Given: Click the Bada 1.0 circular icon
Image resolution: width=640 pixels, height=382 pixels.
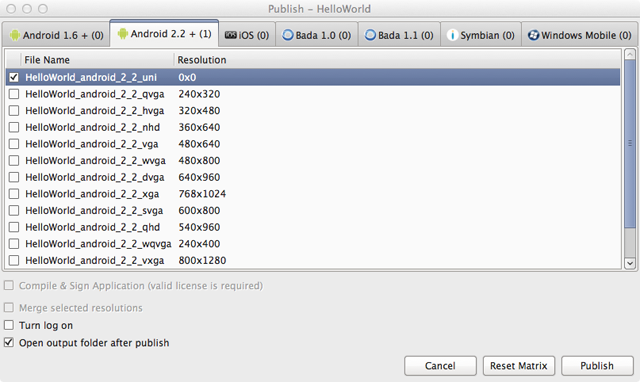Looking at the screenshot, I should (288, 35).
